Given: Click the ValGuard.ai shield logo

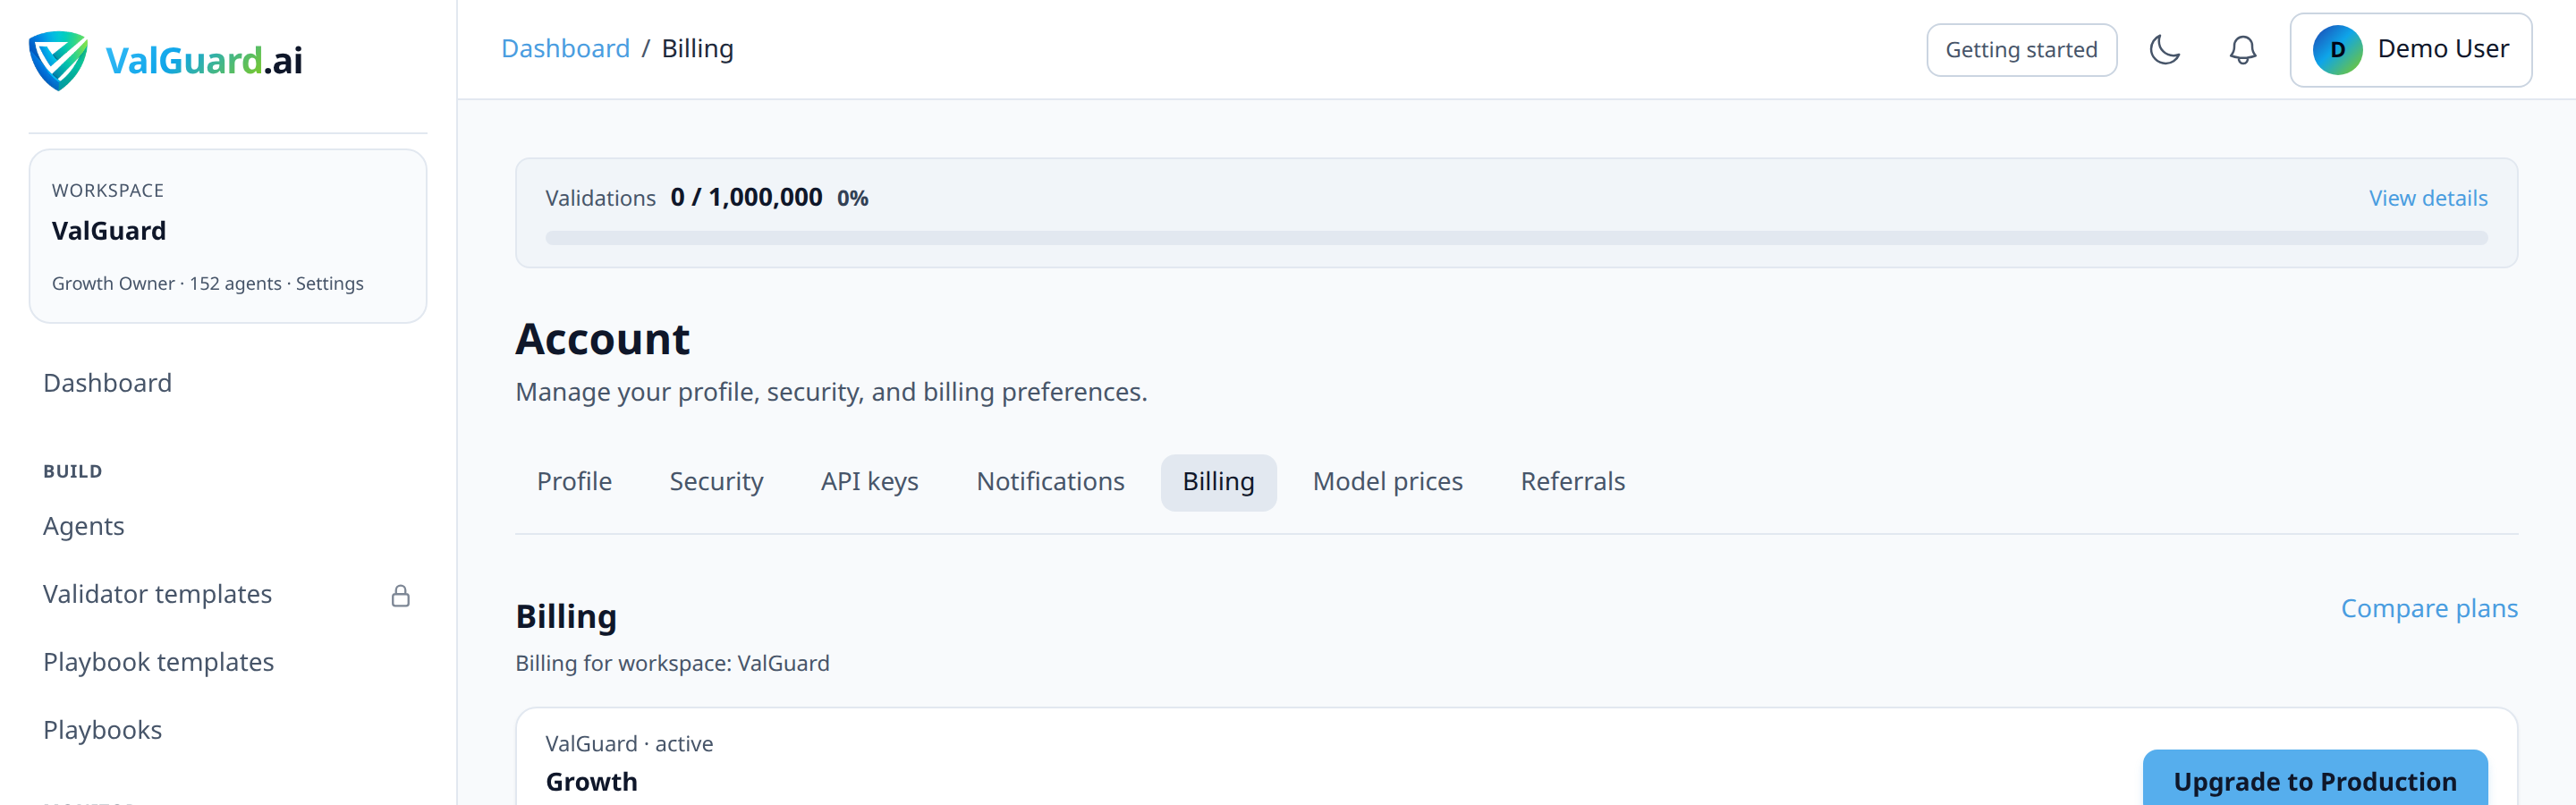Looking at the screenshot, I should tap(58, 60).
